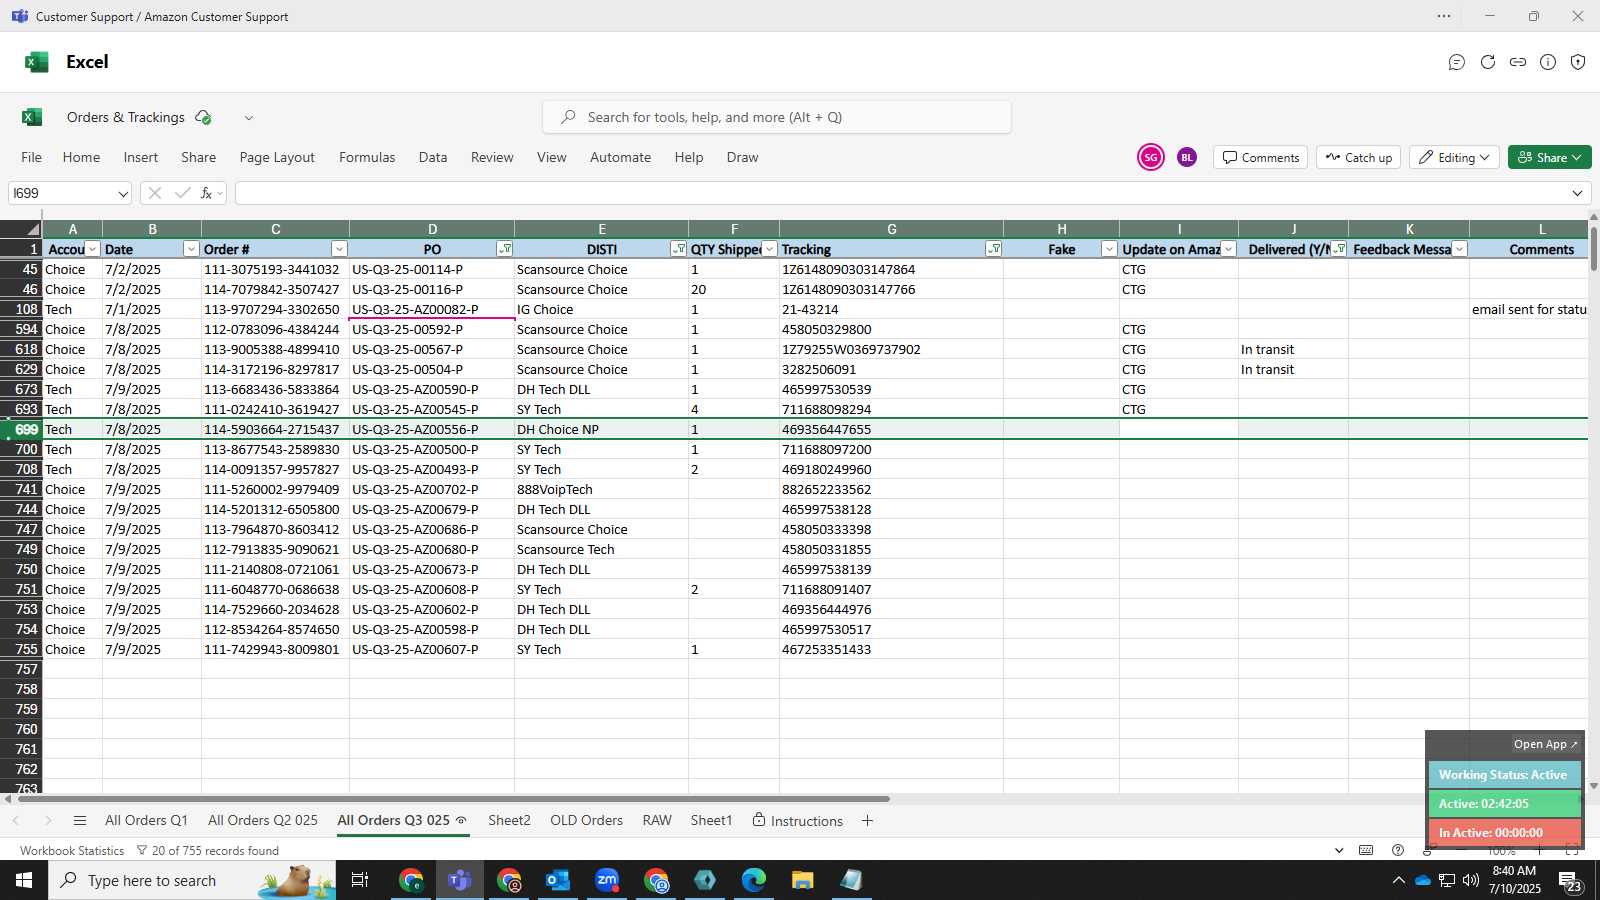
Task: Open the Insert ribbon tab
Action: tap(141, 157)
